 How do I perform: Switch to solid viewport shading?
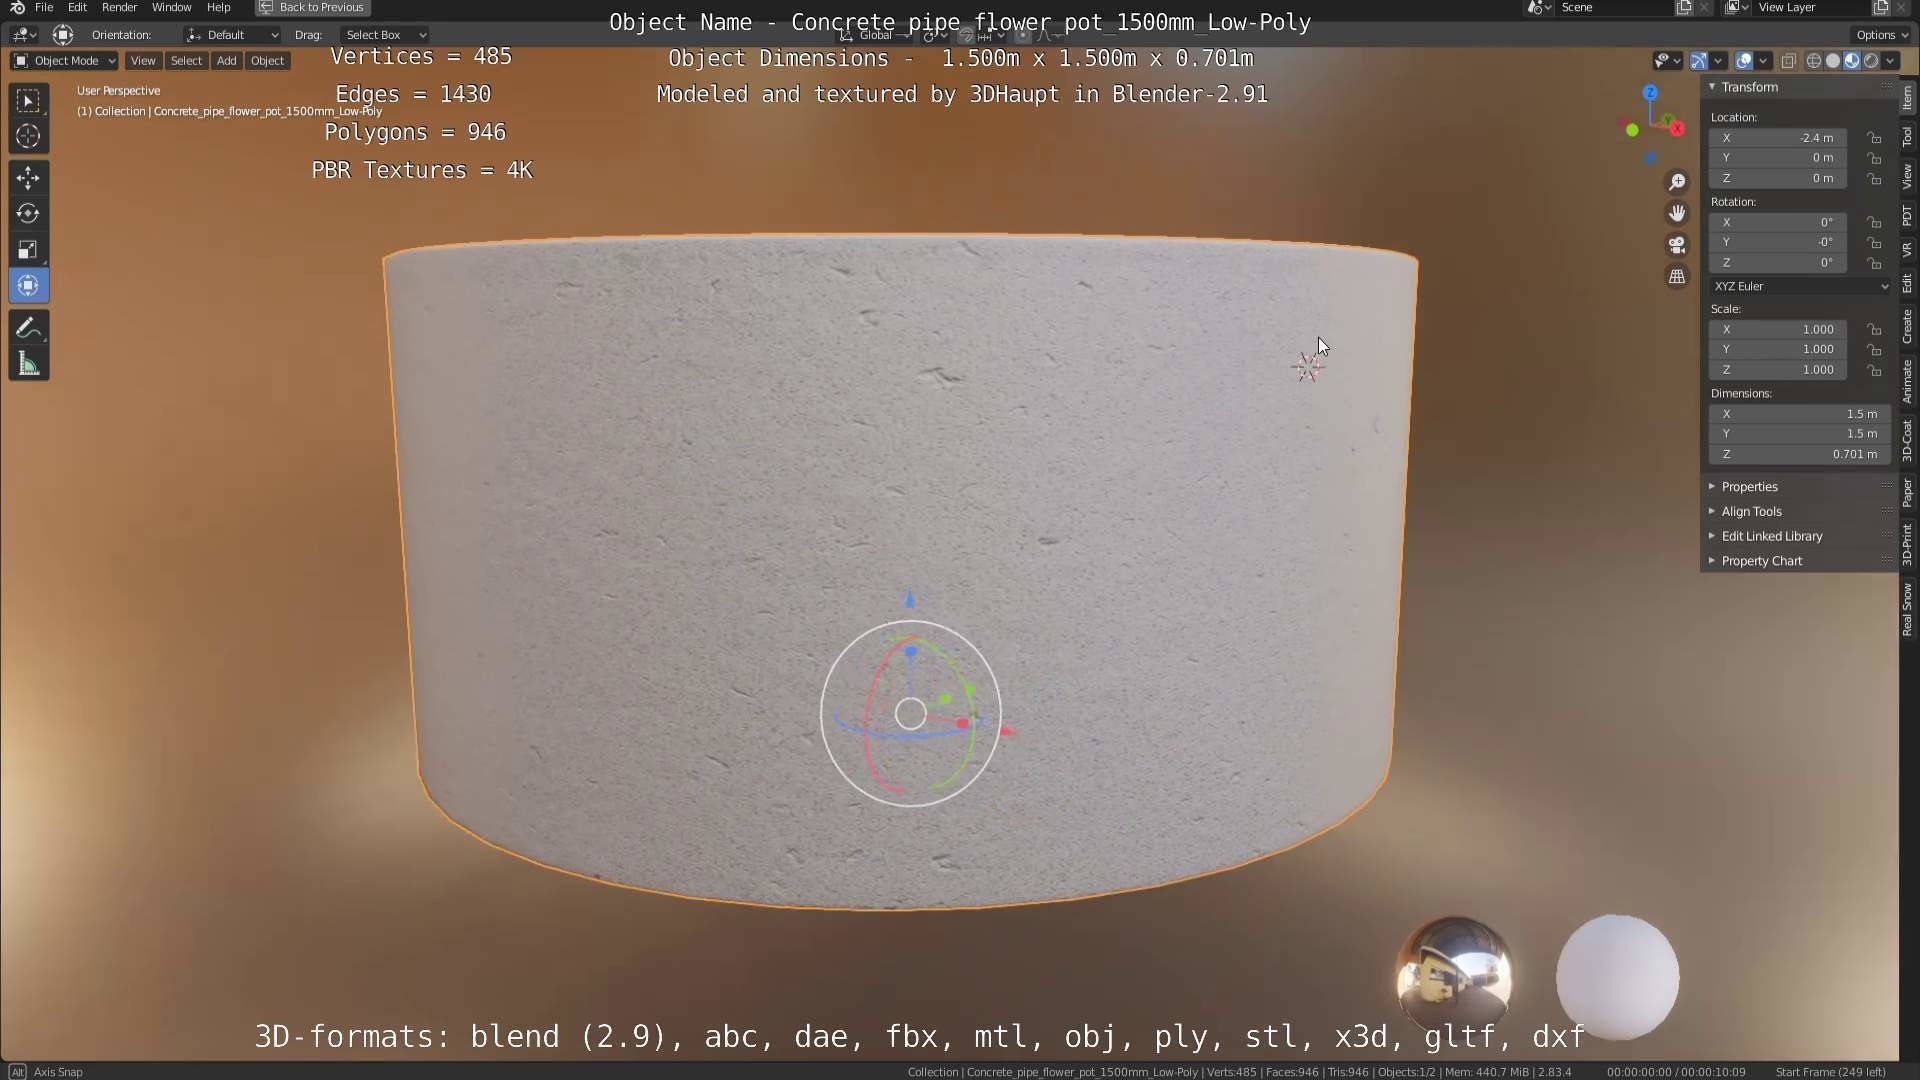coord(1833,61)
